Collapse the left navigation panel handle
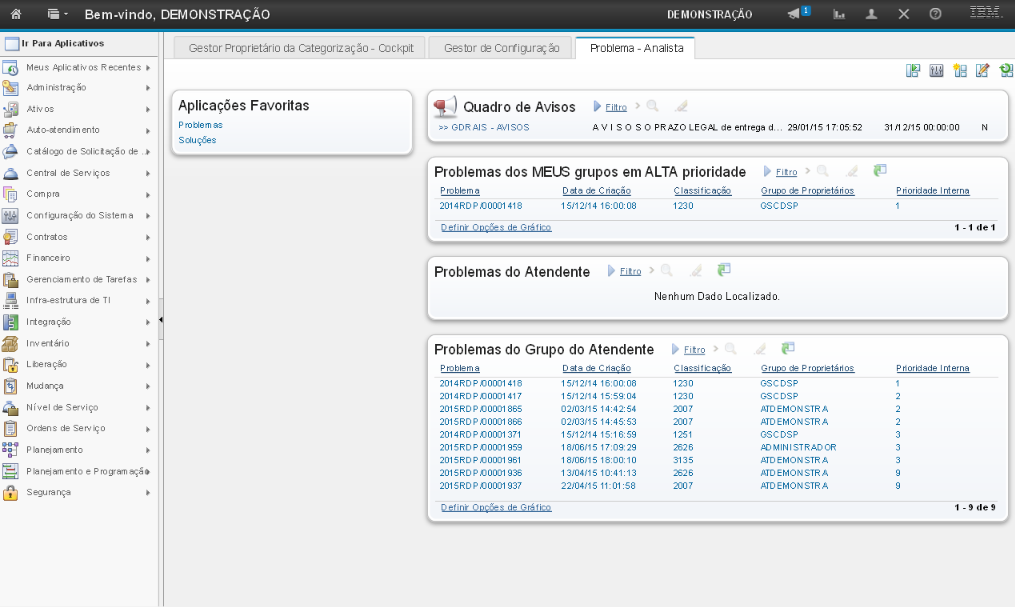 (161, 320)
